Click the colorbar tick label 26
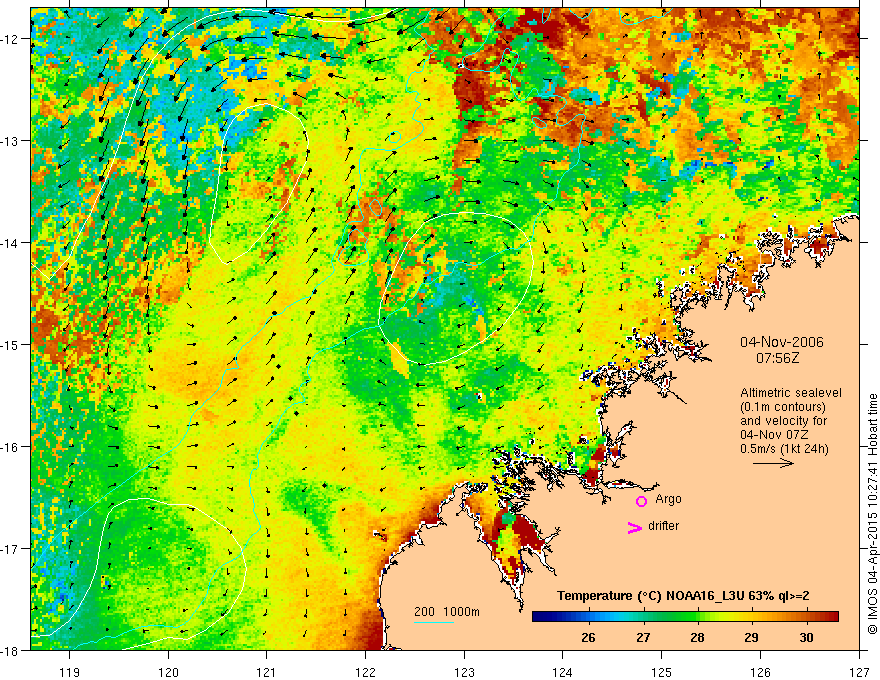 coord(588,638)
